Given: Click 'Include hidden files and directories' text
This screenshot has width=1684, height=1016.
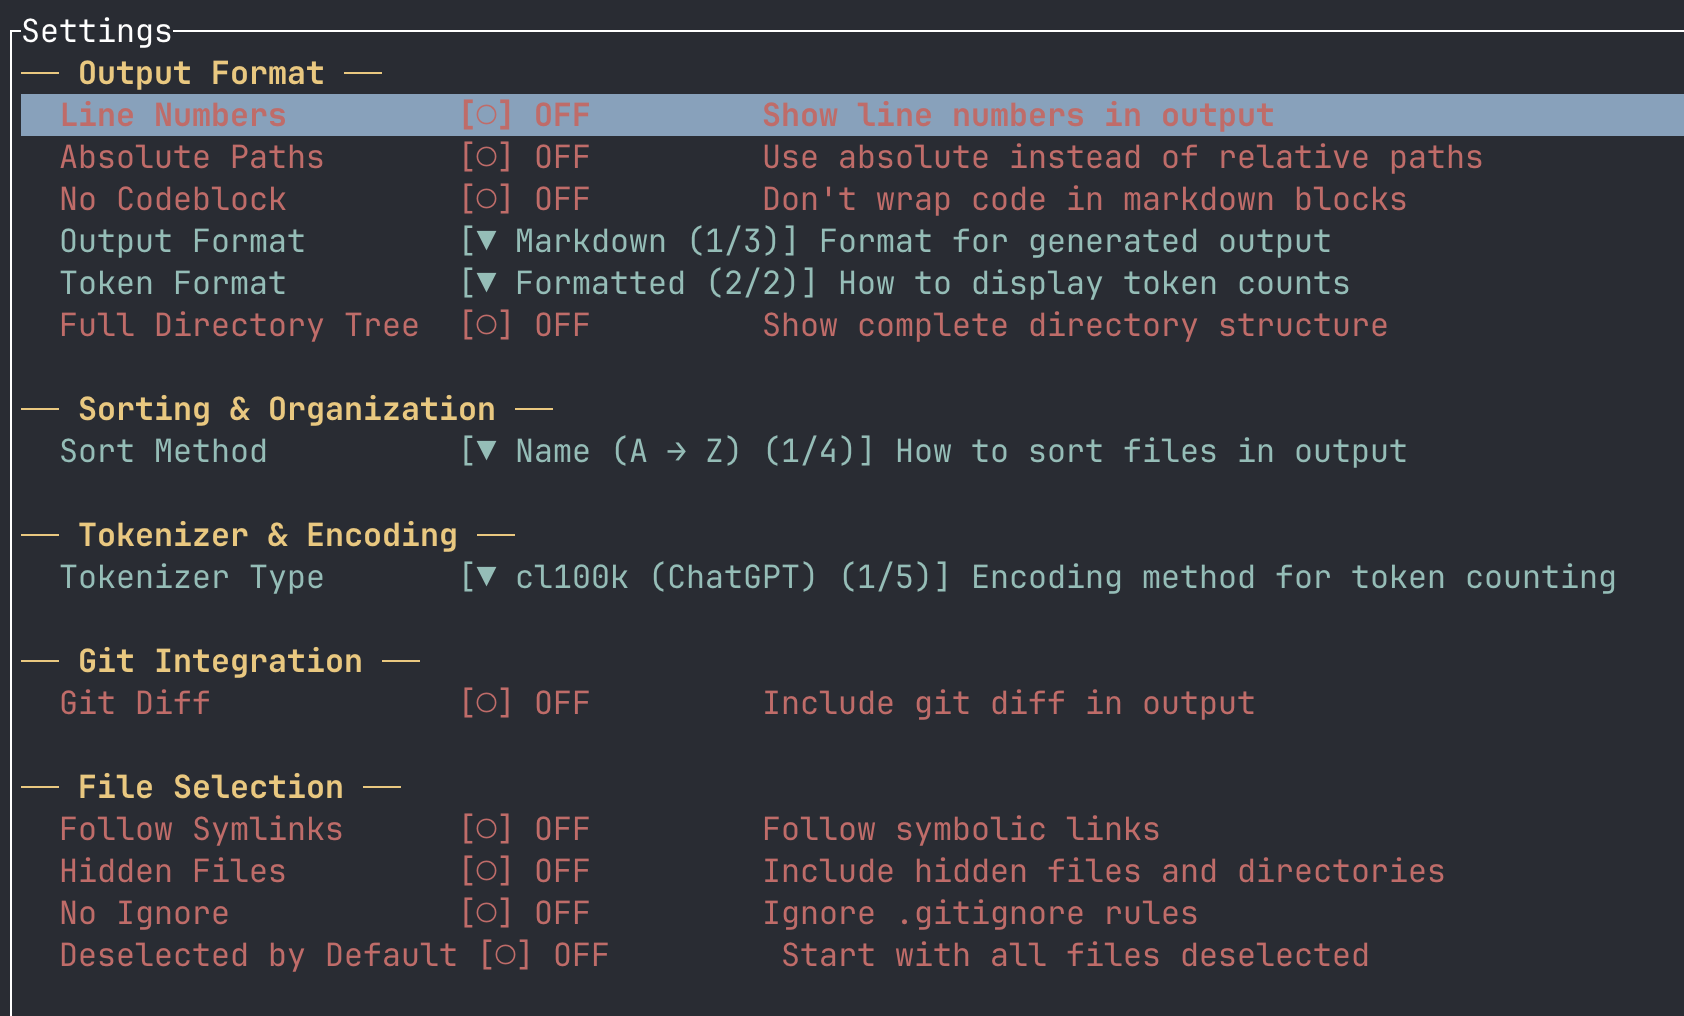Looking at the screenshot, I should [1104, 871].
